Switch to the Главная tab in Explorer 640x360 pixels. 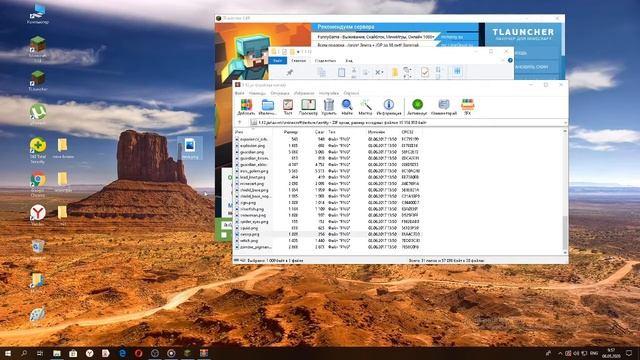(x=298, y=60)
